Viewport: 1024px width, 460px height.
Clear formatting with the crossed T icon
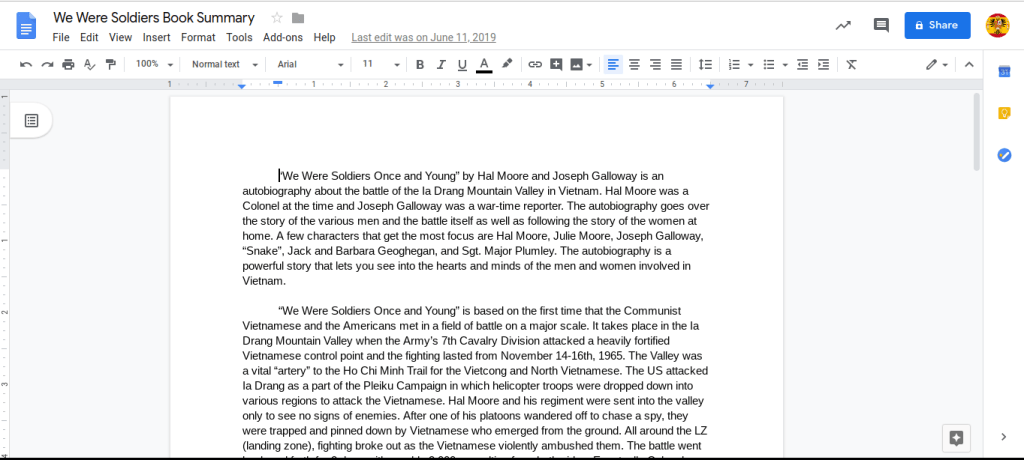pos(851,64)
